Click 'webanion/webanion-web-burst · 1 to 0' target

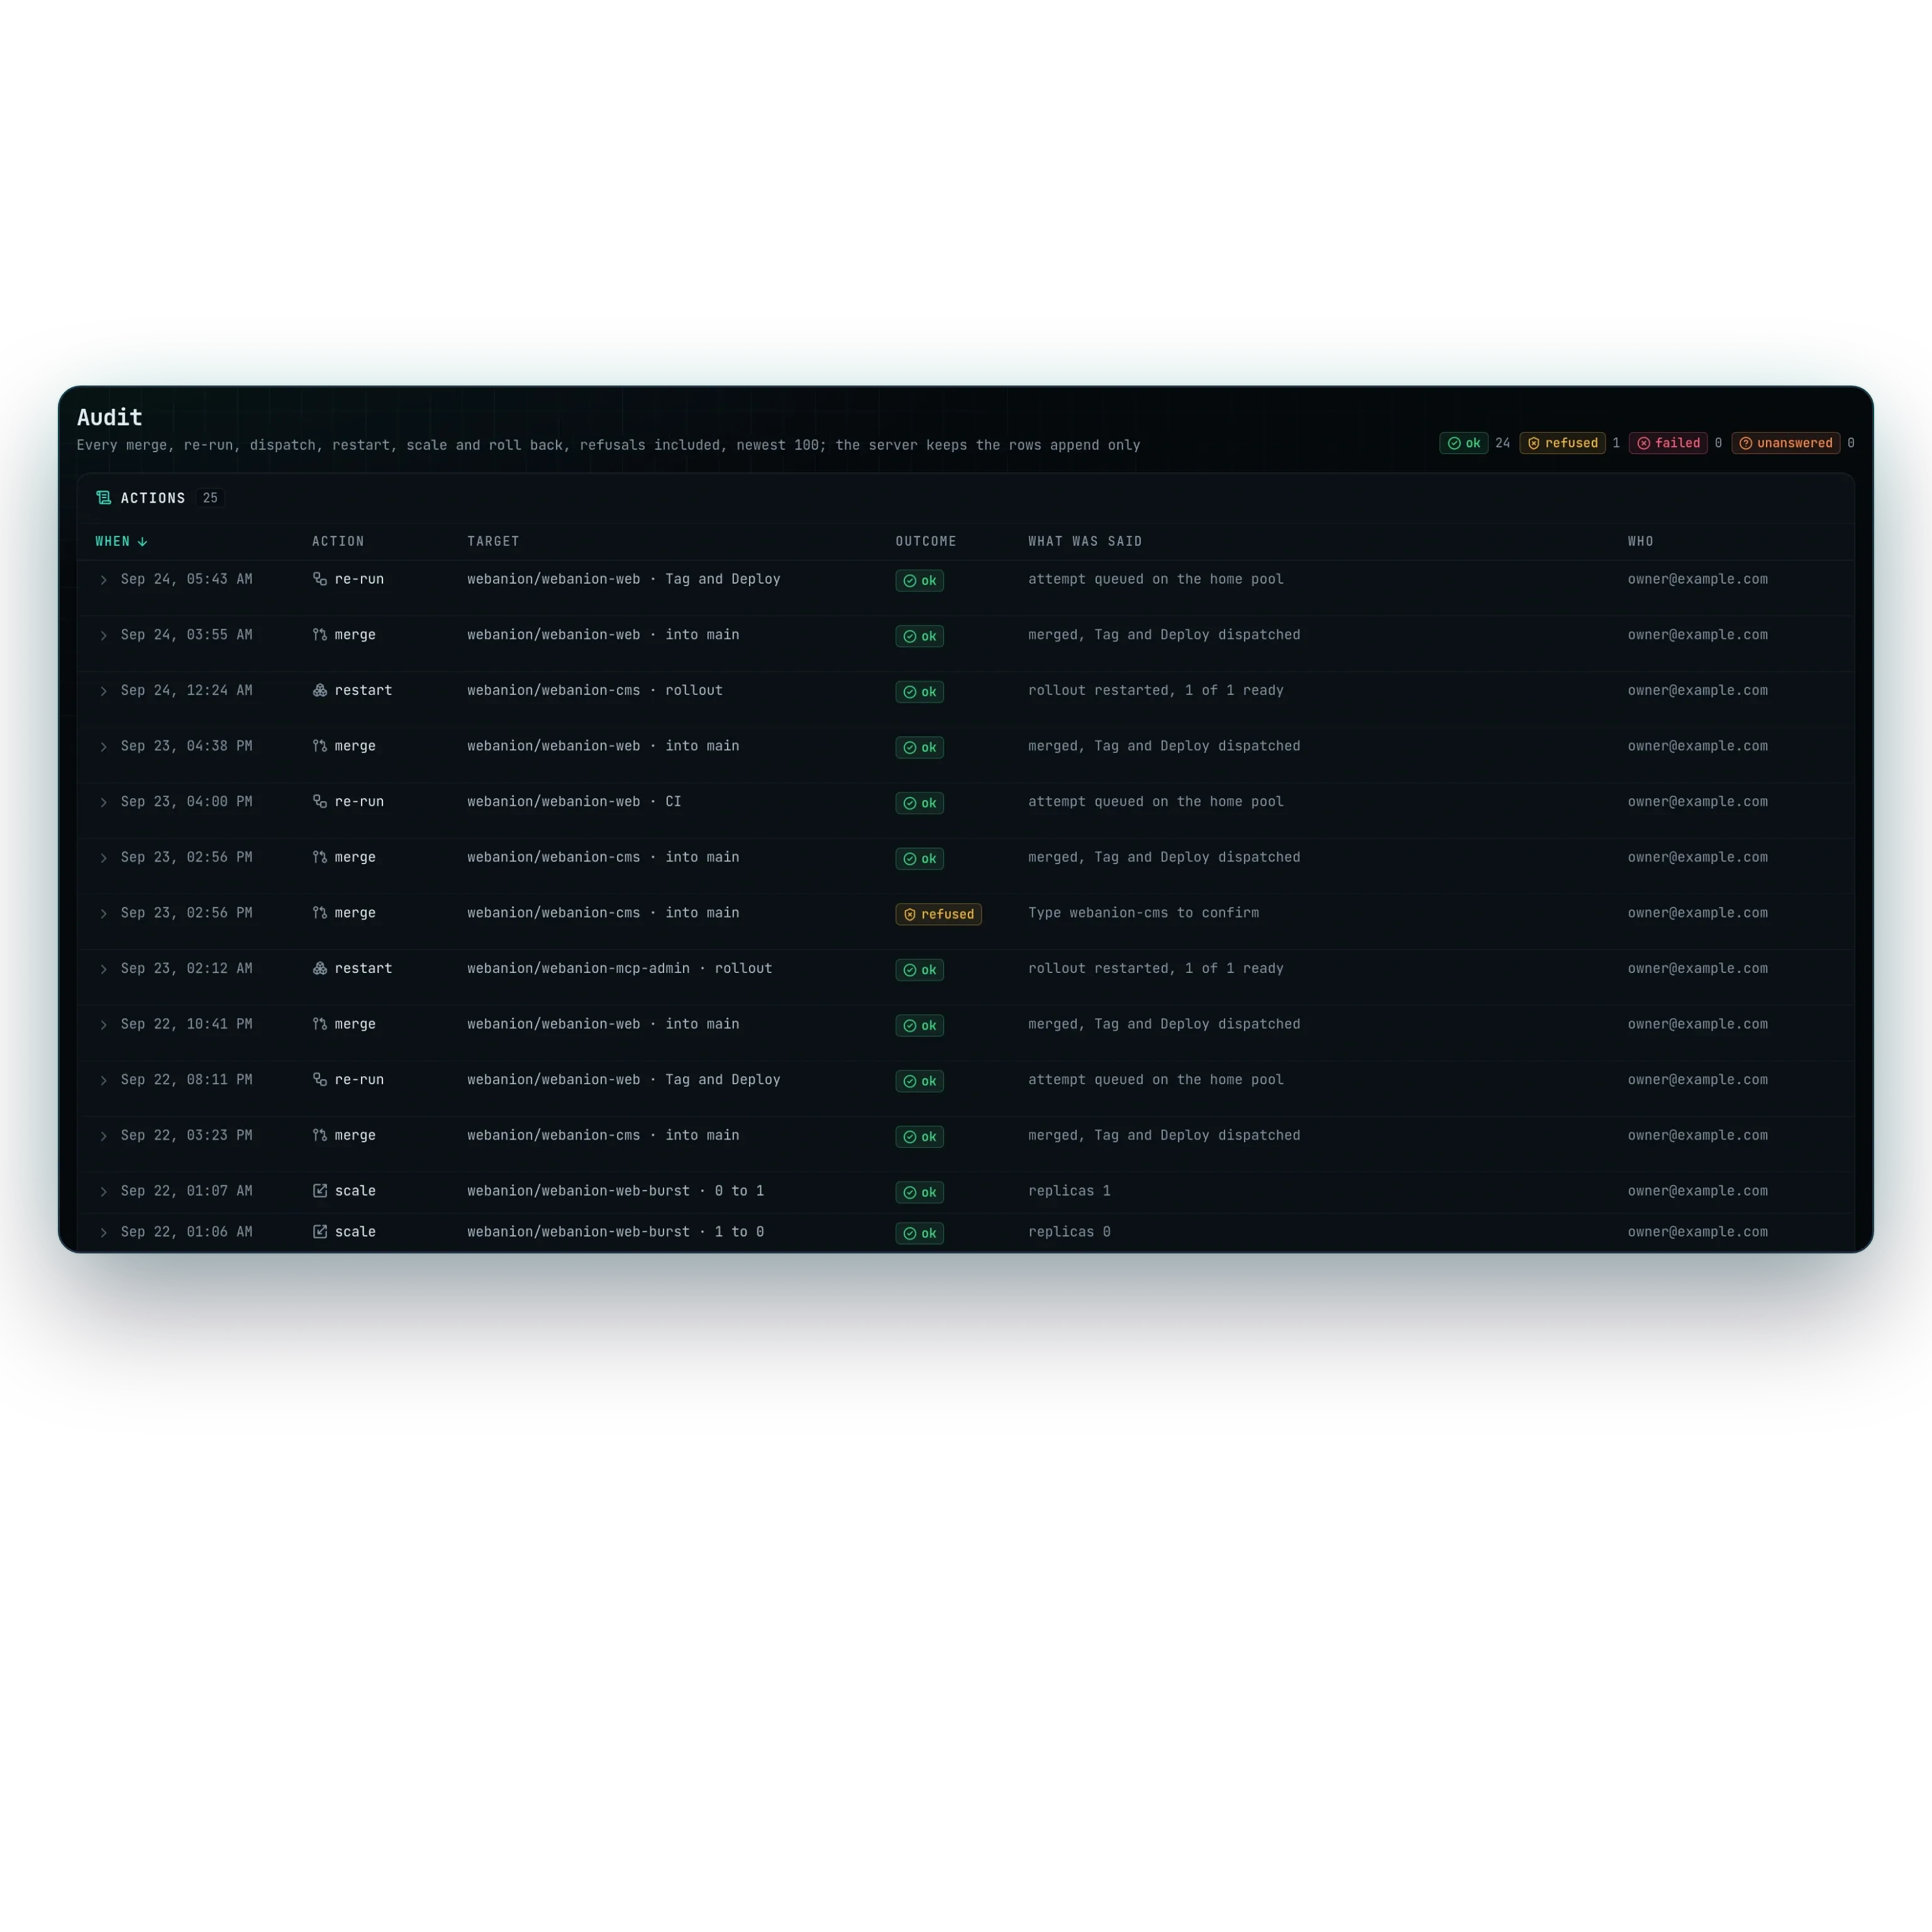(x=615, y=1232)
